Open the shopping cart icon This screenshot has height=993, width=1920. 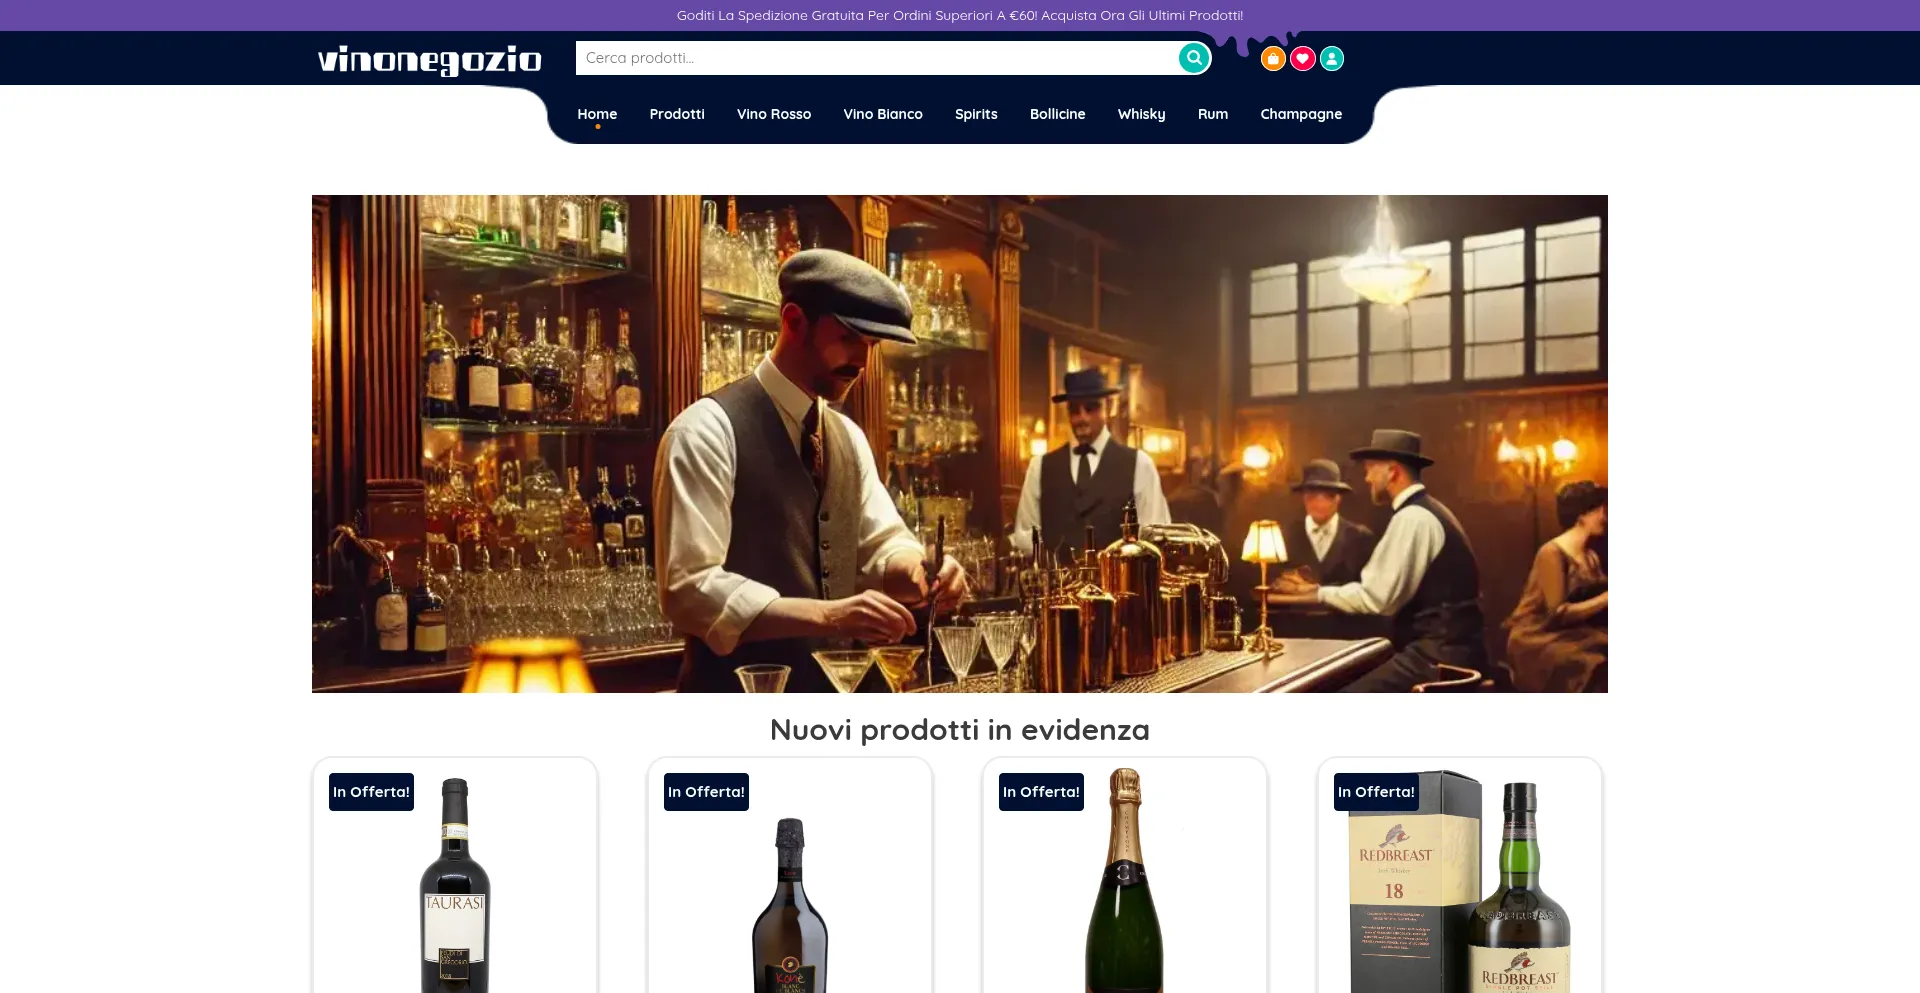coord(1272,58)
